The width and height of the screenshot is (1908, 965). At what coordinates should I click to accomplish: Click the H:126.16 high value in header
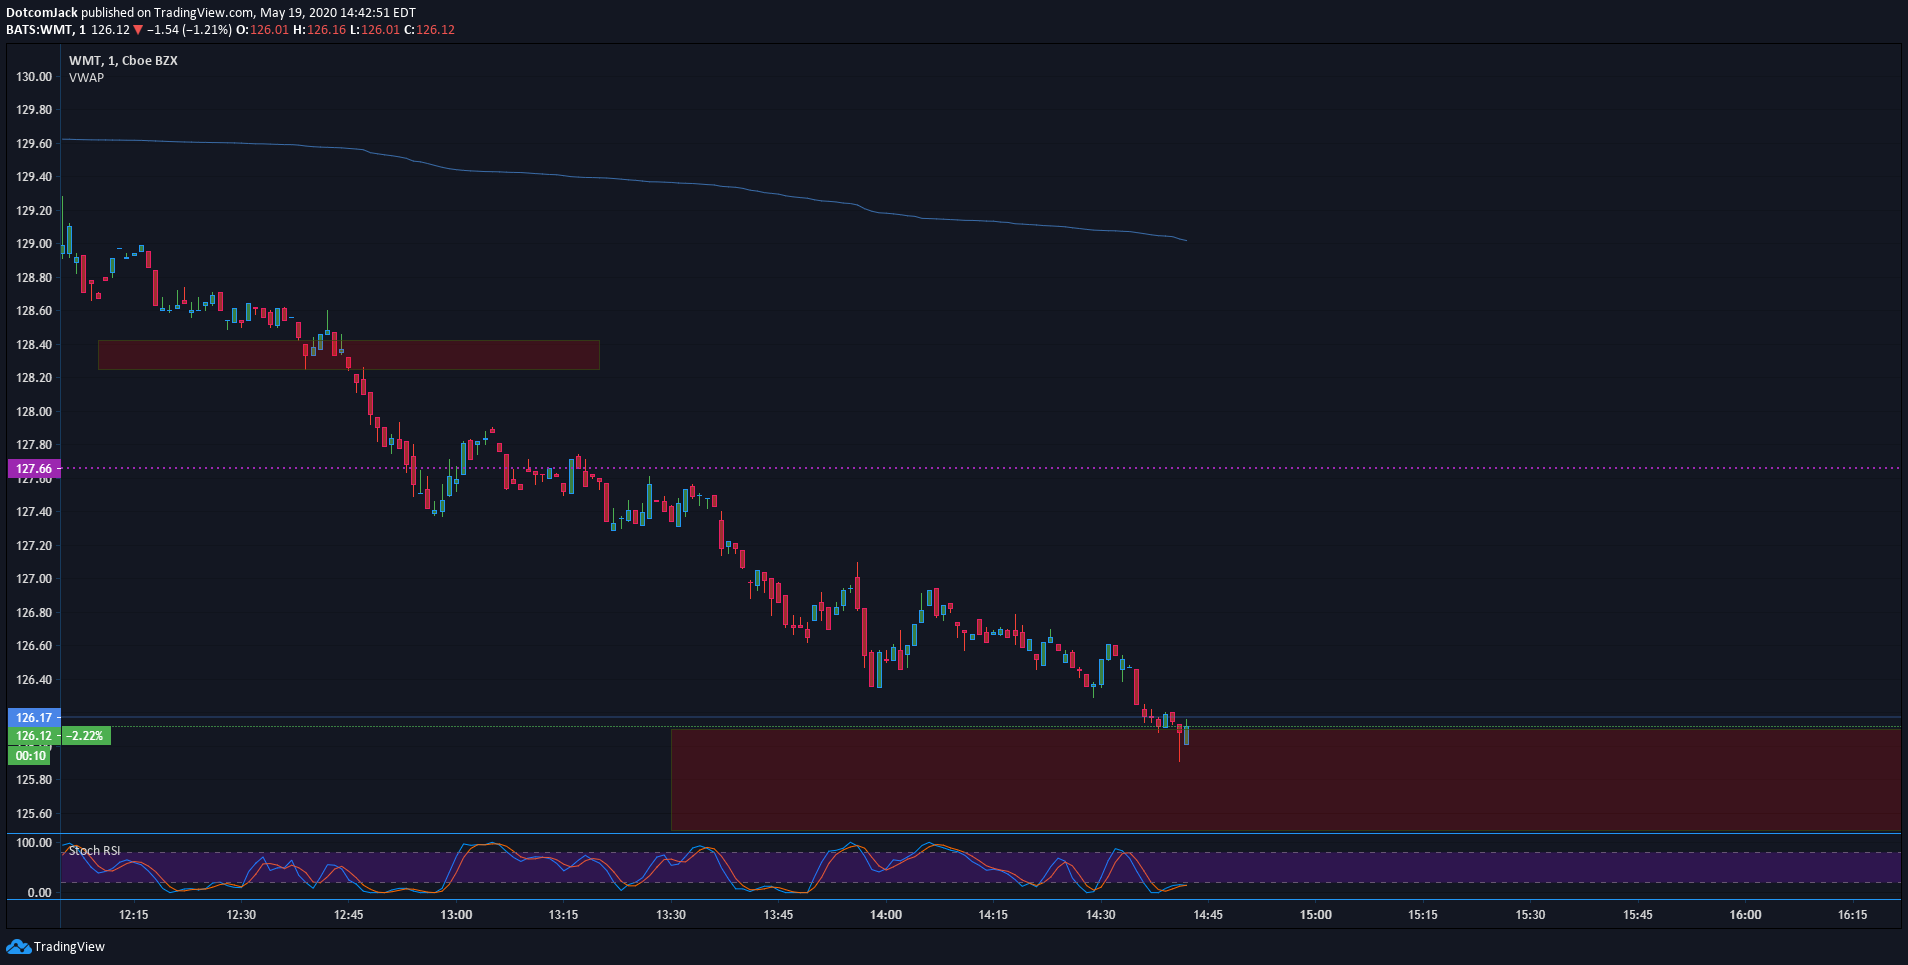point(319,30)
